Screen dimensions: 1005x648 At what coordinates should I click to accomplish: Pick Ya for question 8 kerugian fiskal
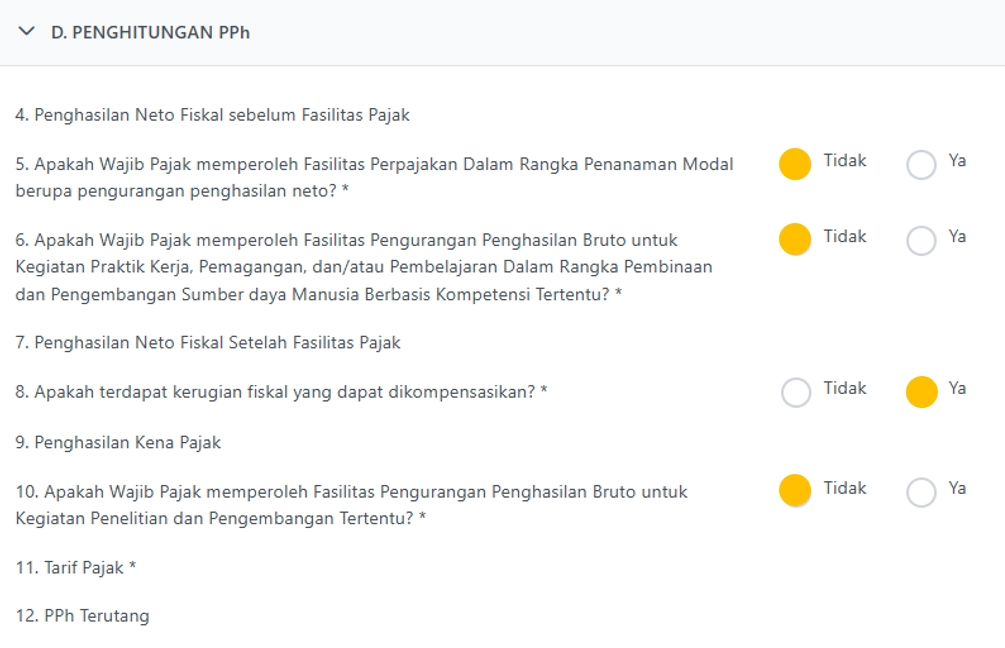(921, 392)
